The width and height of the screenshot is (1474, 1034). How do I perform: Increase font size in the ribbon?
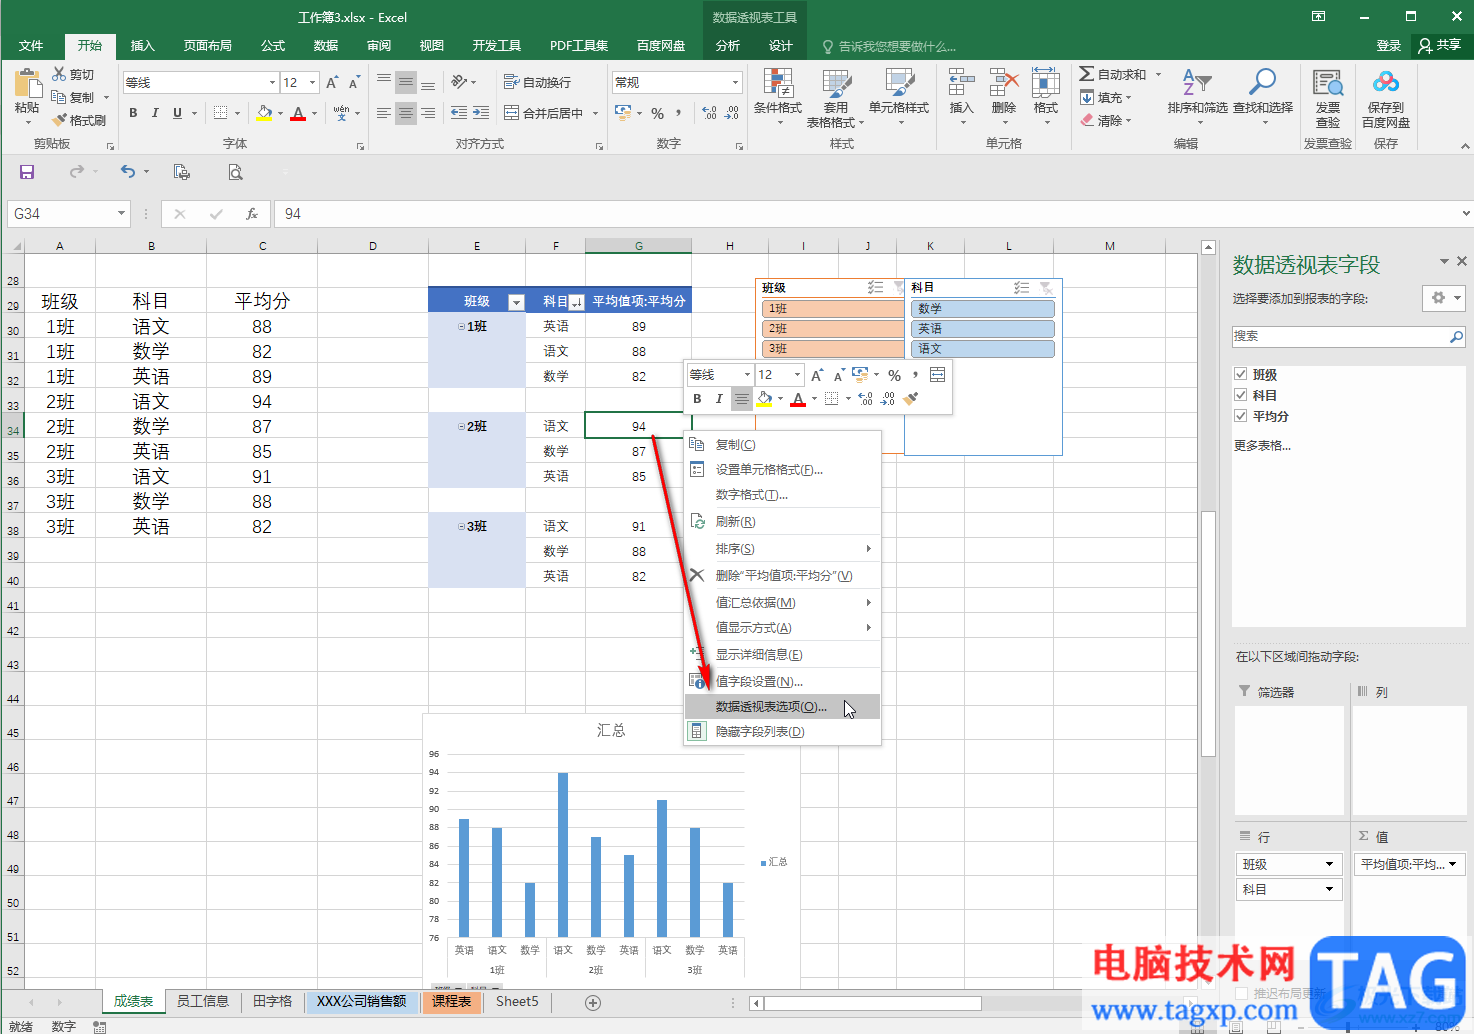point(332,82)
